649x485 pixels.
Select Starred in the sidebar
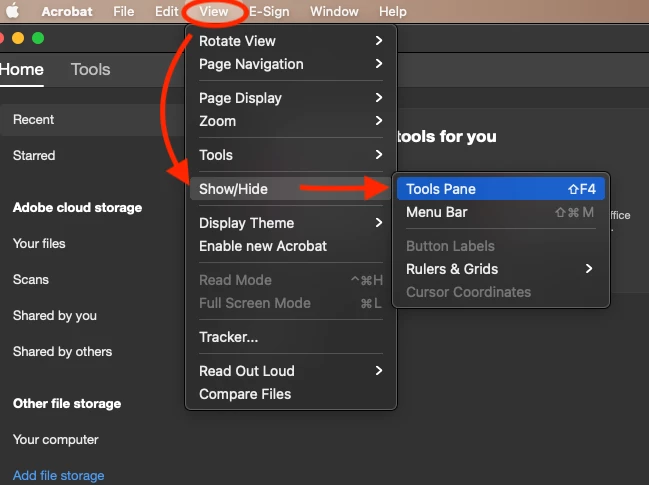[34, 155]
